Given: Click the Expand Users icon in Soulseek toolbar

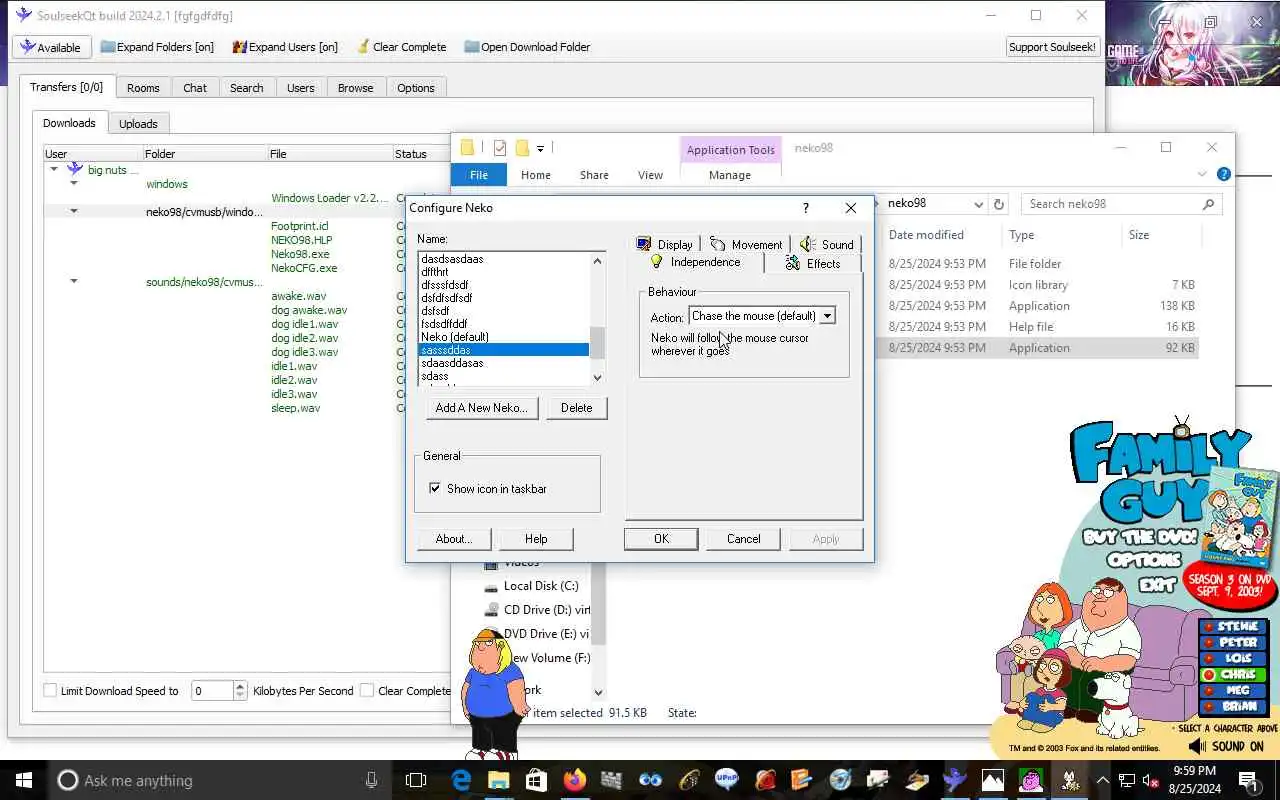Looking at the screenshot, I should (x=239, y=47).
